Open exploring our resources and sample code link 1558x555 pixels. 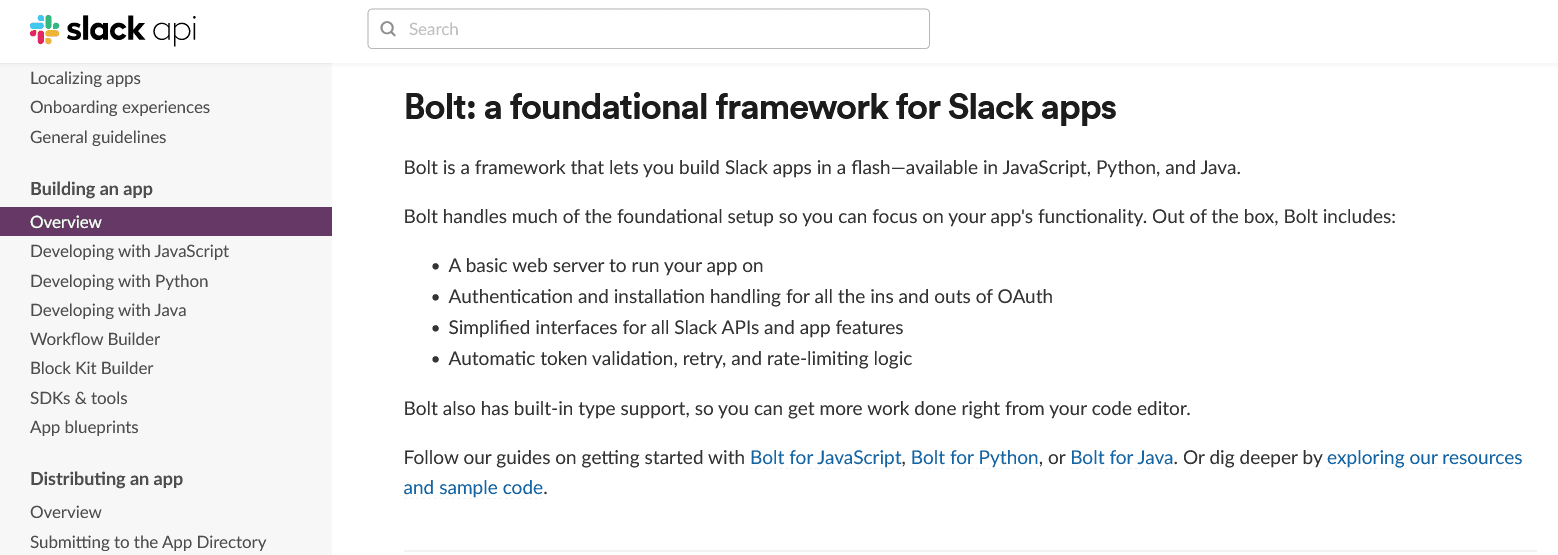click(1424, 458)
